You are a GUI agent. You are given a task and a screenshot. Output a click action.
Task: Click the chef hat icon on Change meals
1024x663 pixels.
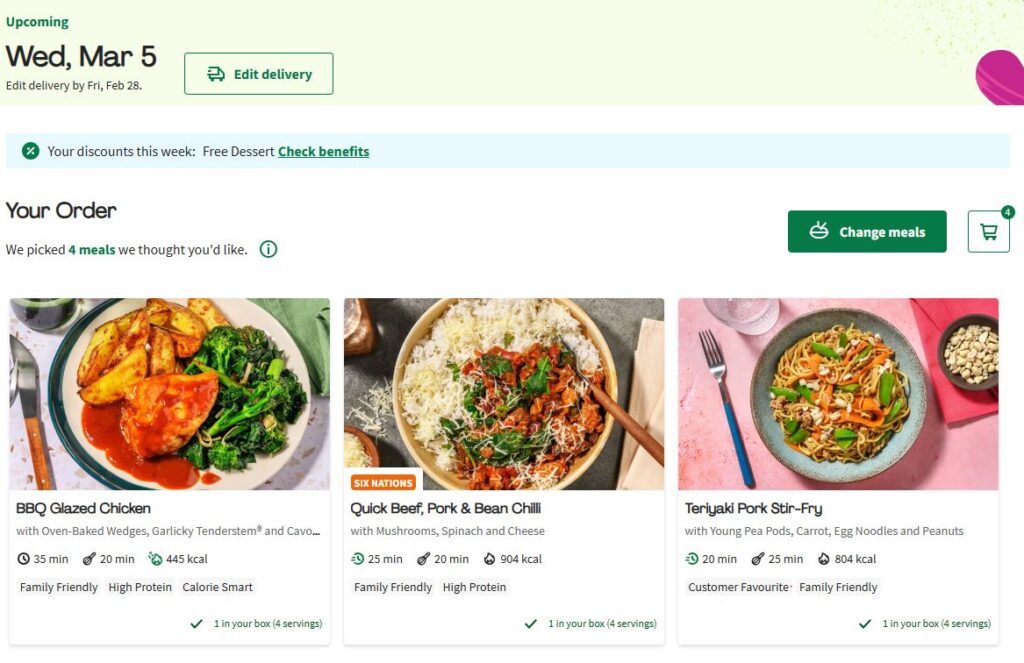pos(820,231)
